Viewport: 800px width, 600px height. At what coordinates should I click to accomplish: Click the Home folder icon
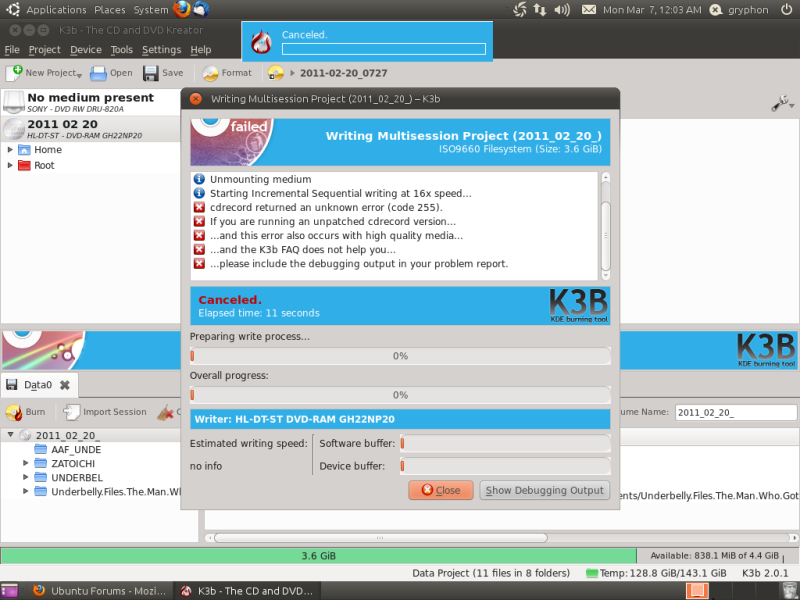click(x=24, y=150)
